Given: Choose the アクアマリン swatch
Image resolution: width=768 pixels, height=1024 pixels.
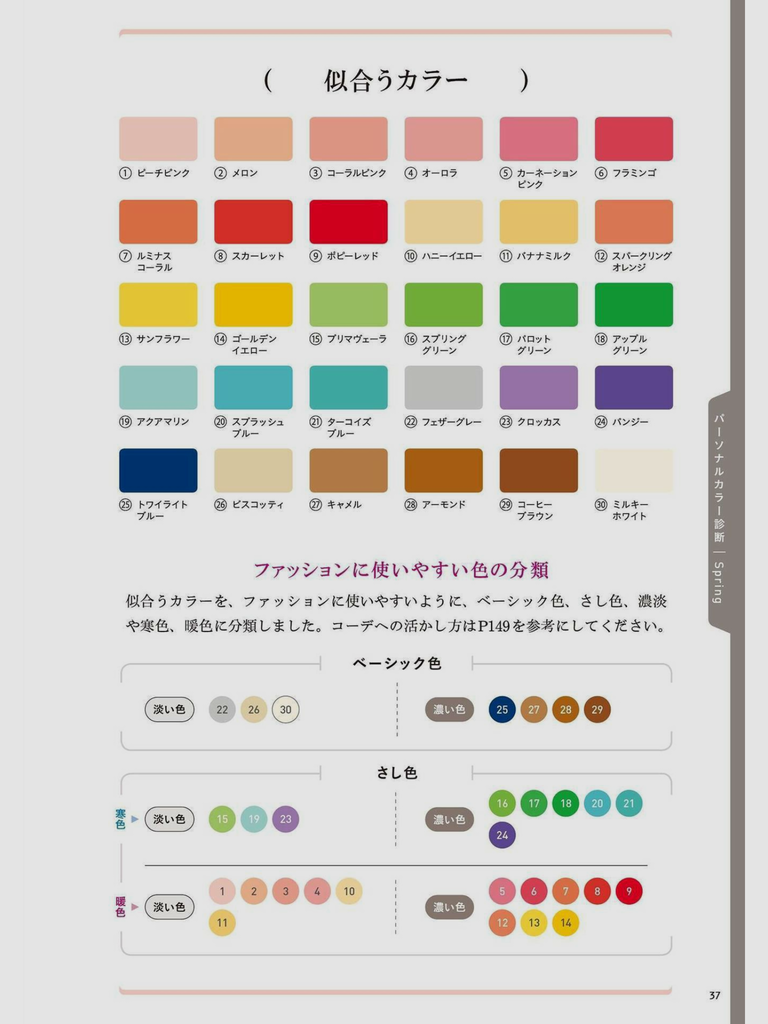Looking at the screenshot, I should click(158, 387).
